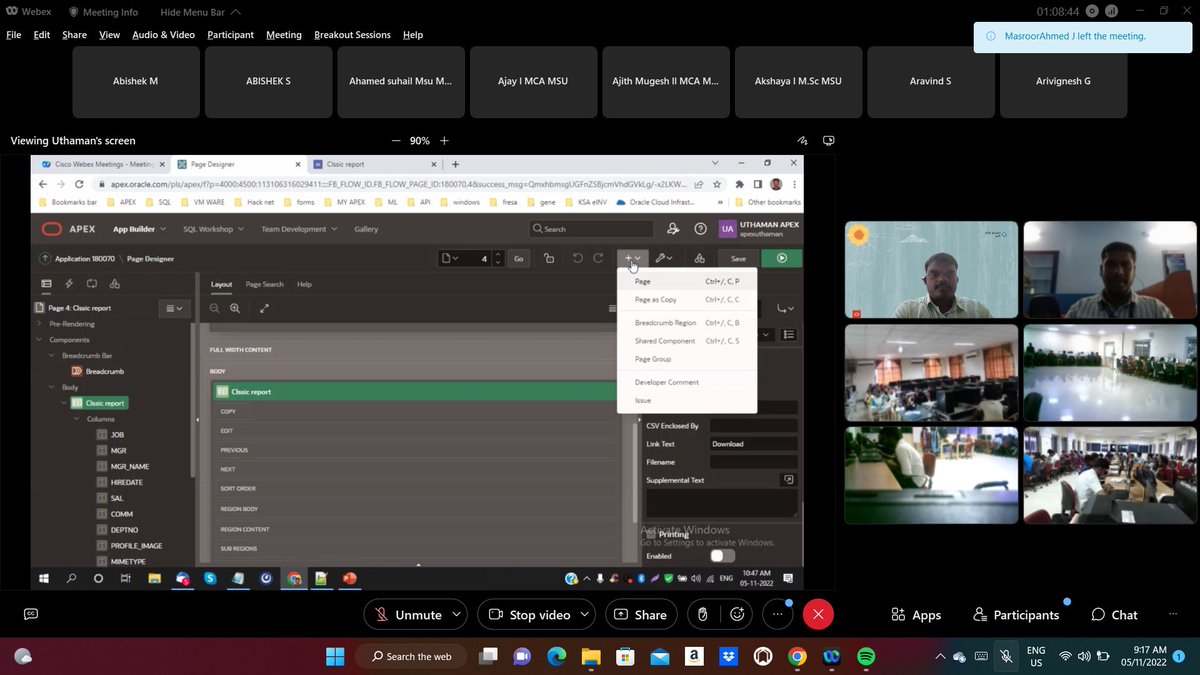The height and width of the screenshot is (675, 1200).
Task: Open the Audio & Video menu
Action: [x=163, y=34]
